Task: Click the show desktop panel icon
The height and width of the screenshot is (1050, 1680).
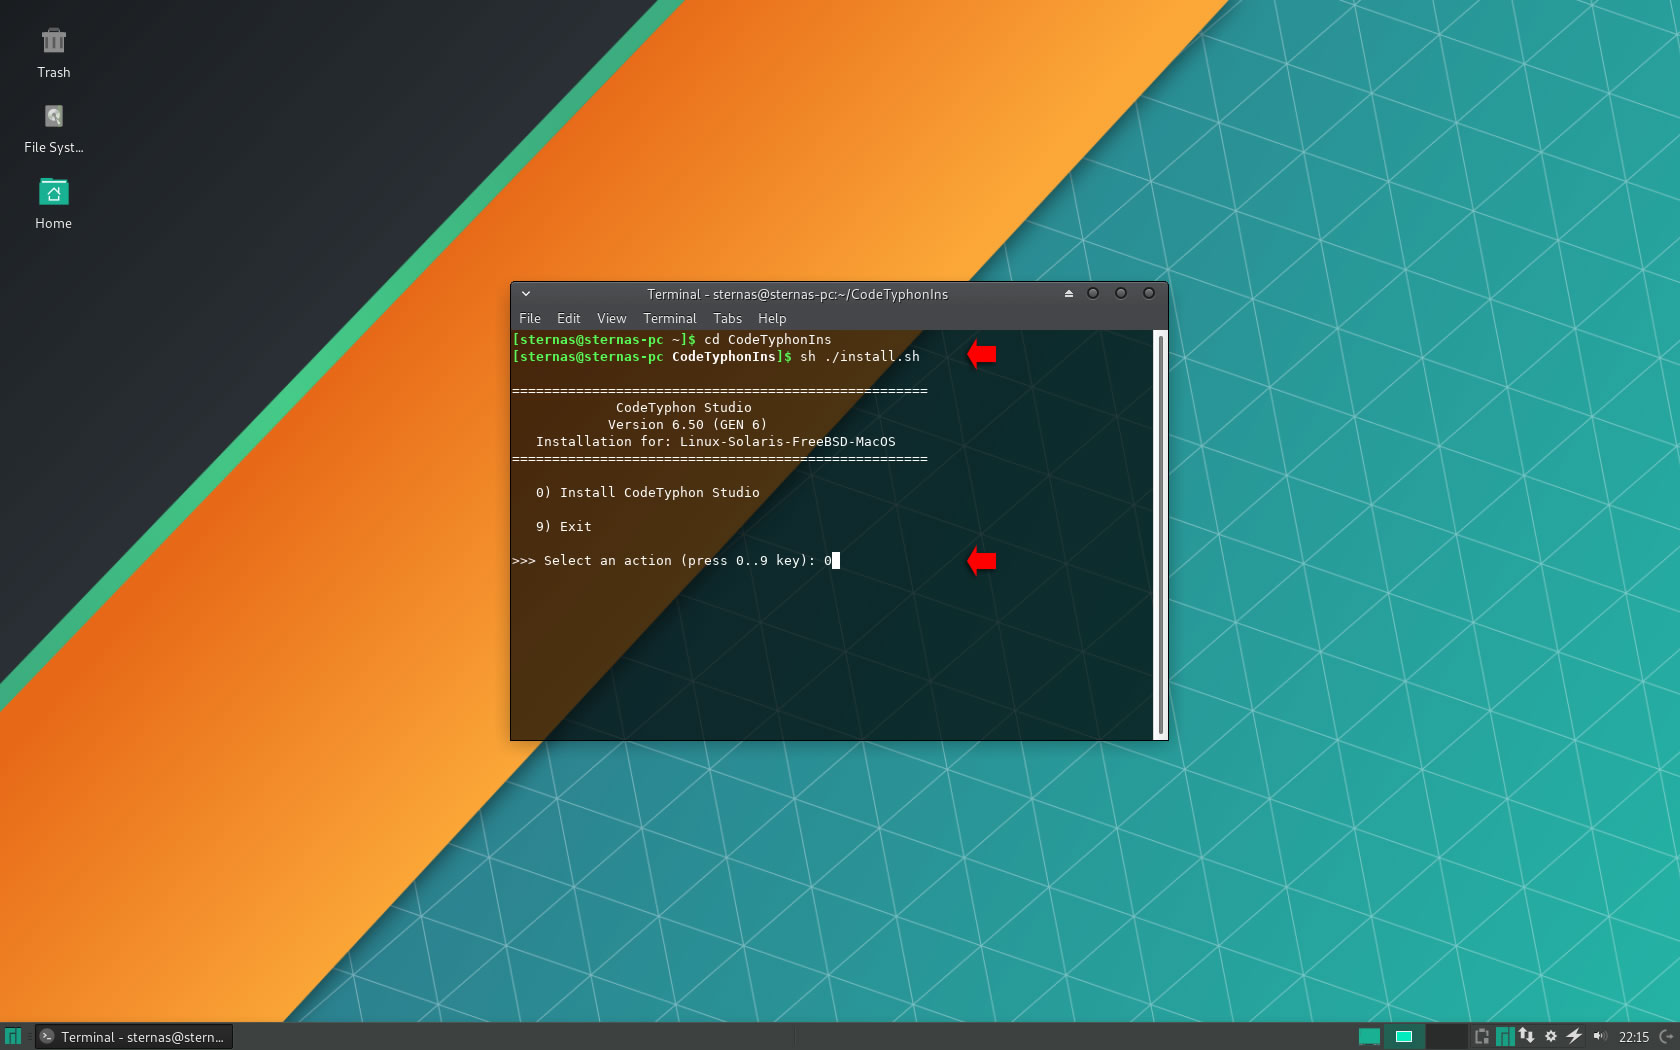Action: 1369,1037
